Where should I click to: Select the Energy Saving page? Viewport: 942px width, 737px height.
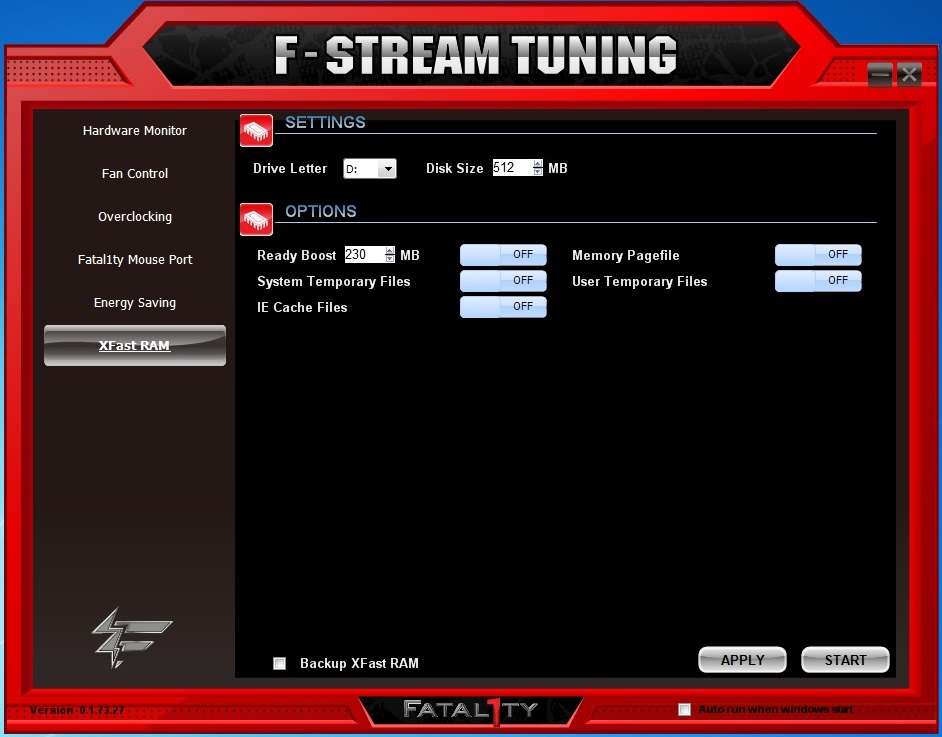[135, 303]
